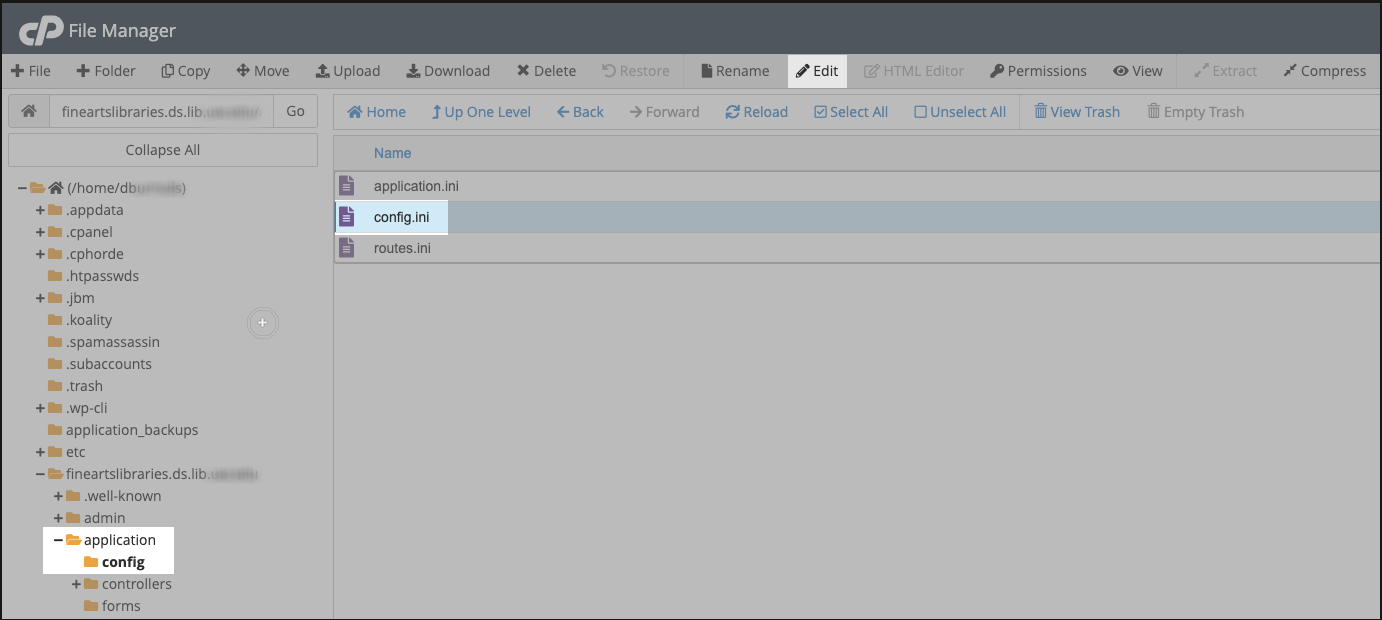
Task: Select the application.ini file
Action: pos(858,186)
